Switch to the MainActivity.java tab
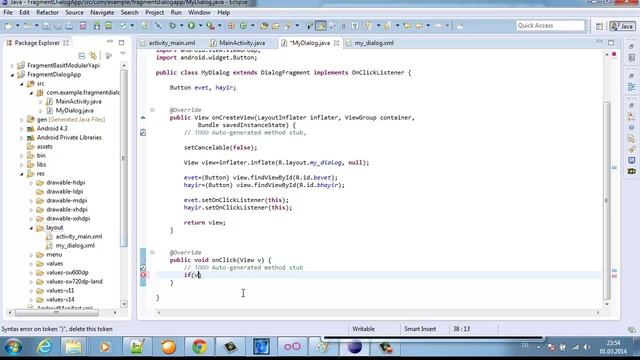Viewport: 640px width, 360px height. [x=242, y=43]
